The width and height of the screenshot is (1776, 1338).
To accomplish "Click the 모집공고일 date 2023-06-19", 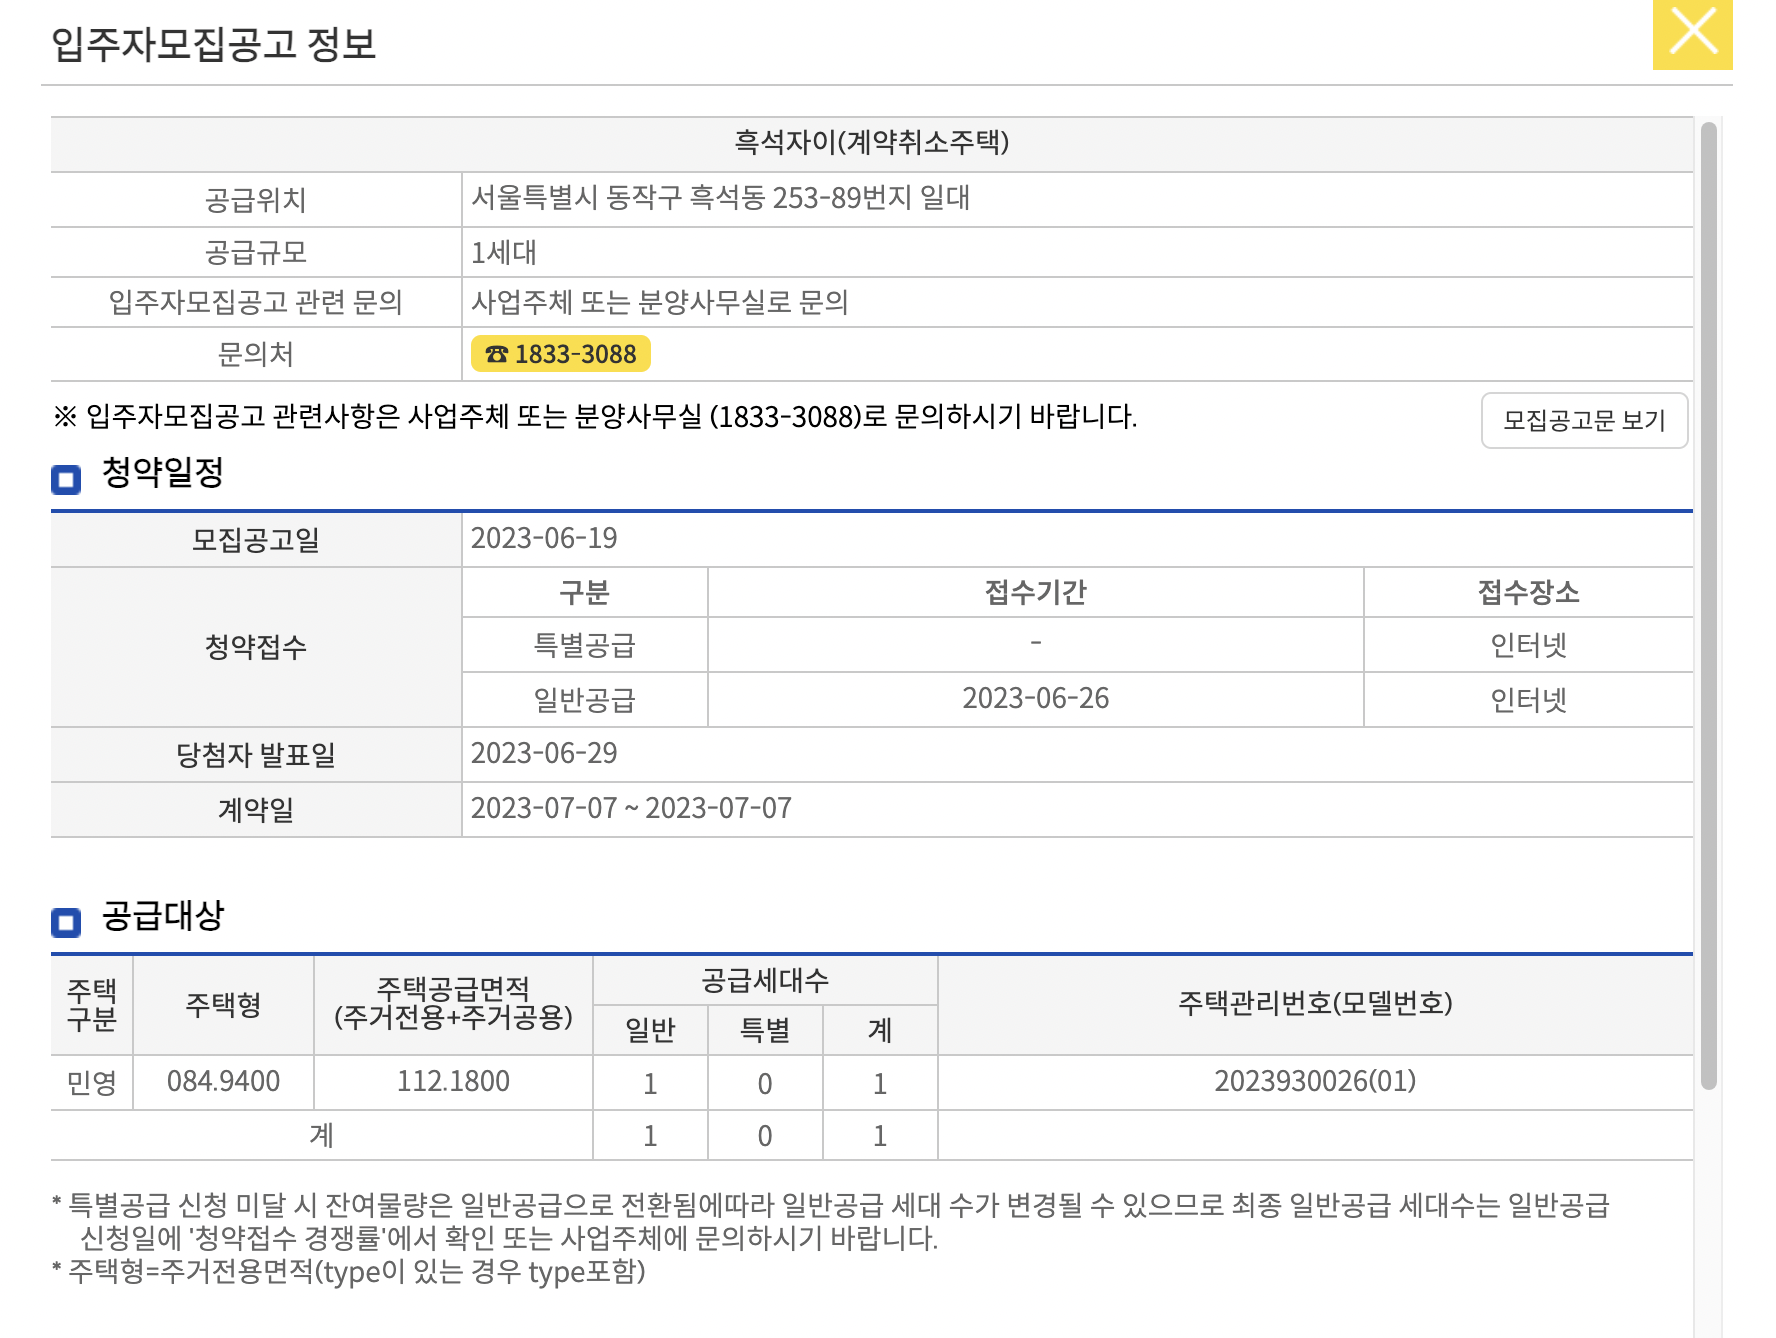I will click(x=545, y=538).
